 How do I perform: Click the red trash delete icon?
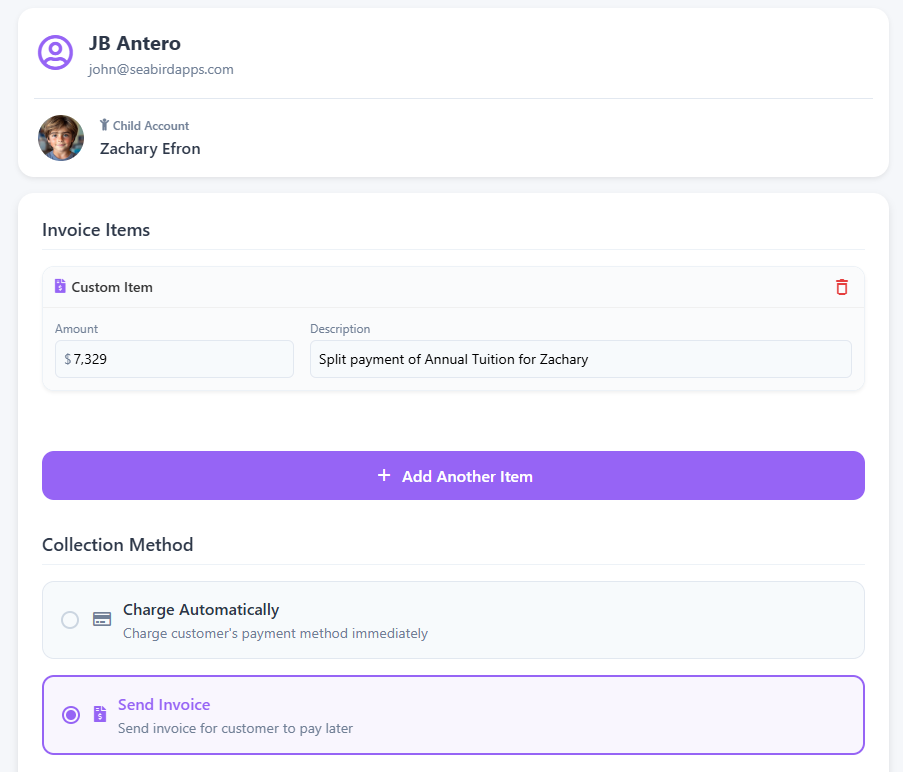[841, 287]
